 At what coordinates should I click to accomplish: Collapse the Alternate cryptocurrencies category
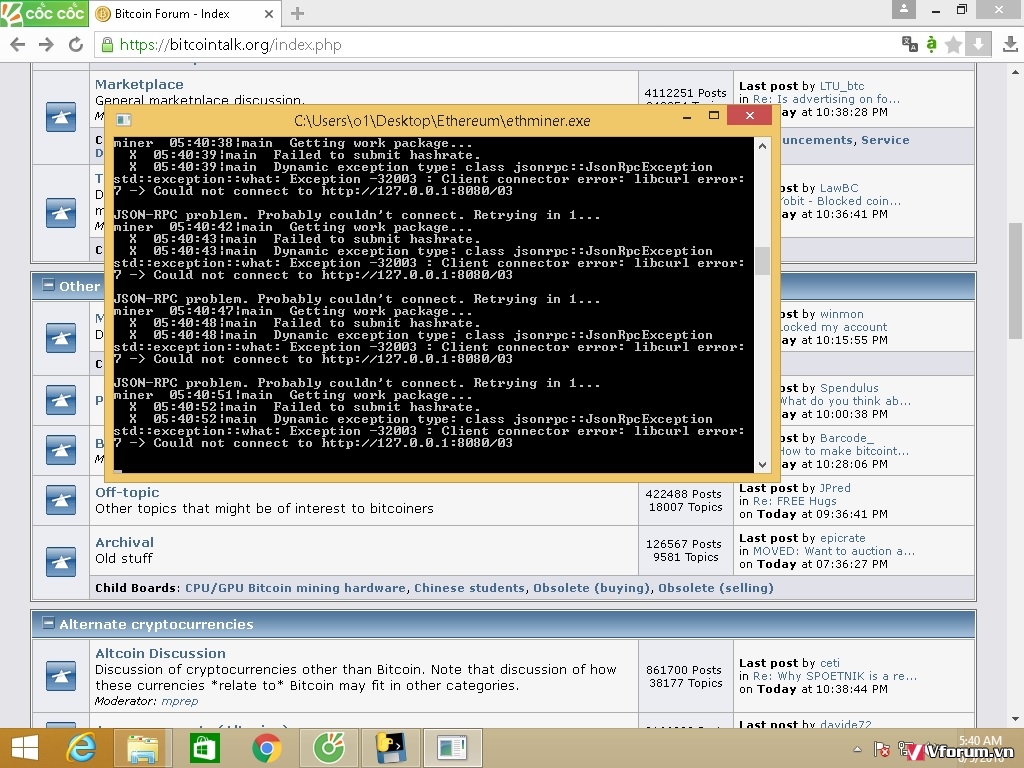click(48, 623)
